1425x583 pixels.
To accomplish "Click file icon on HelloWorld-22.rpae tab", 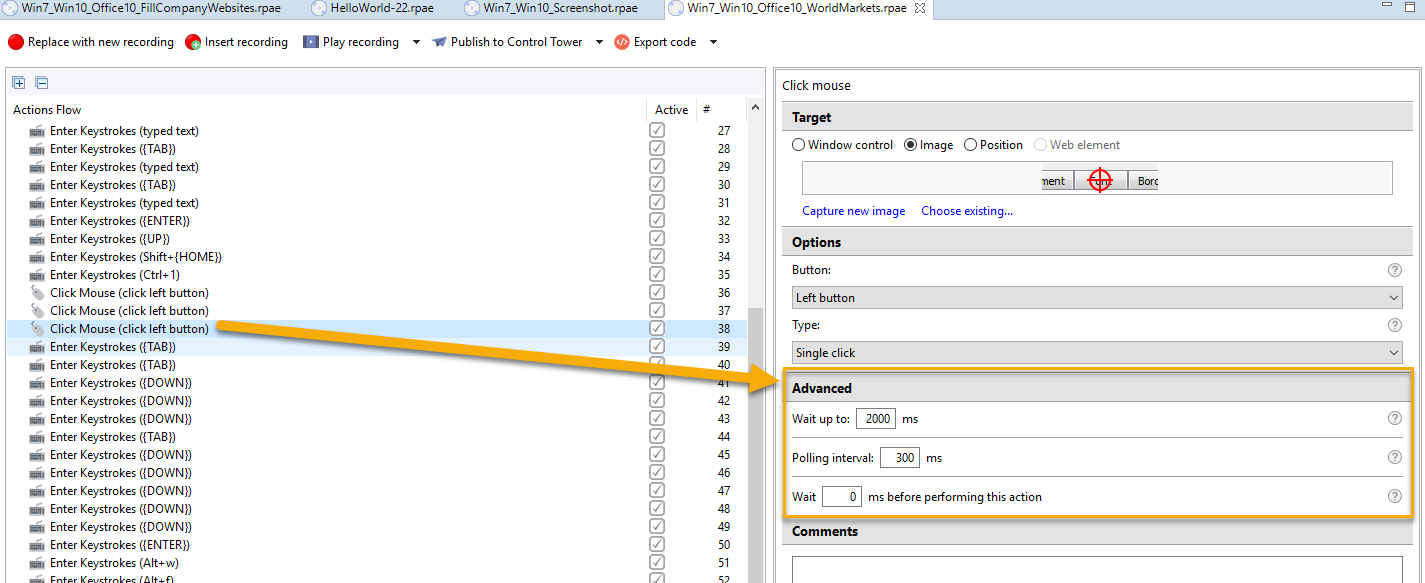I will click(x=319, y=8).
